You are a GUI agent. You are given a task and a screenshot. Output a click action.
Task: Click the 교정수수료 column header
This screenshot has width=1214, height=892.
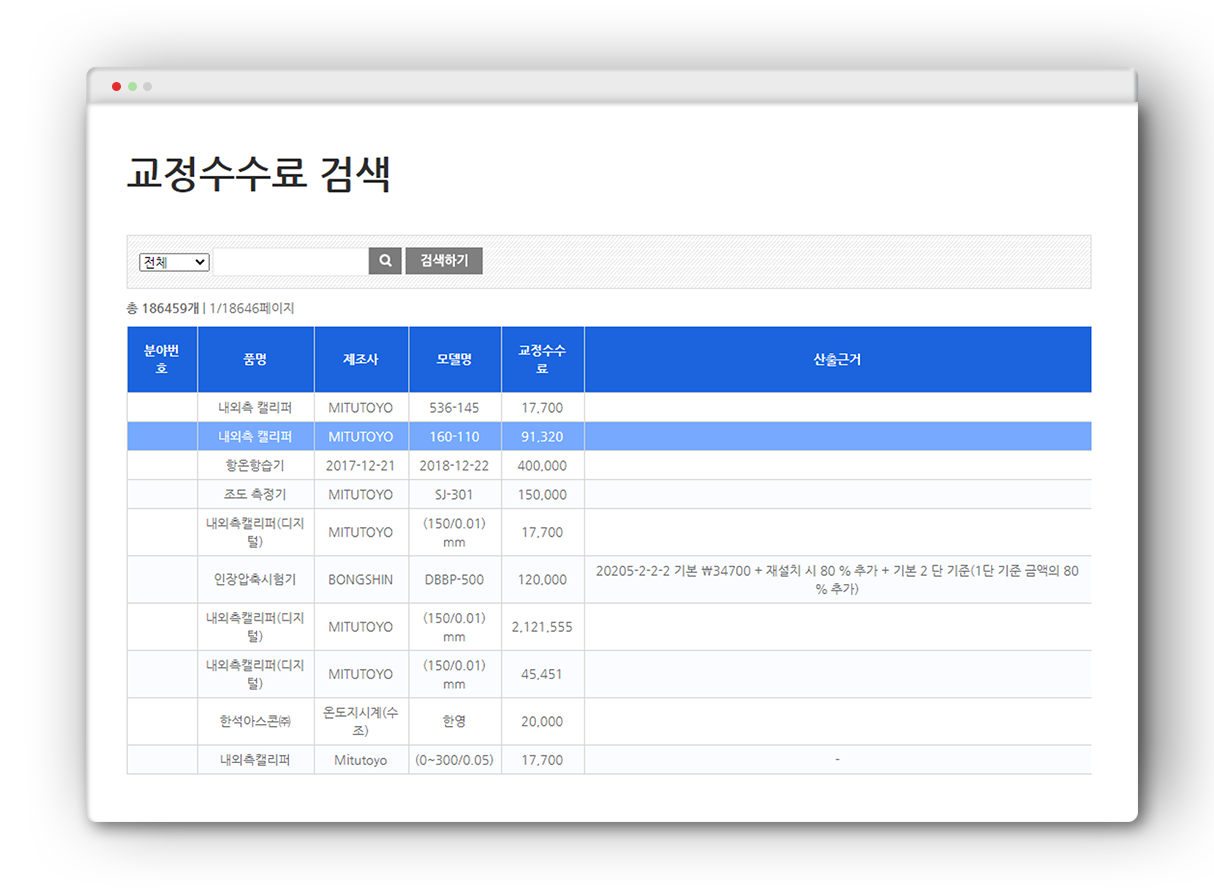click(x=542, y=359)
